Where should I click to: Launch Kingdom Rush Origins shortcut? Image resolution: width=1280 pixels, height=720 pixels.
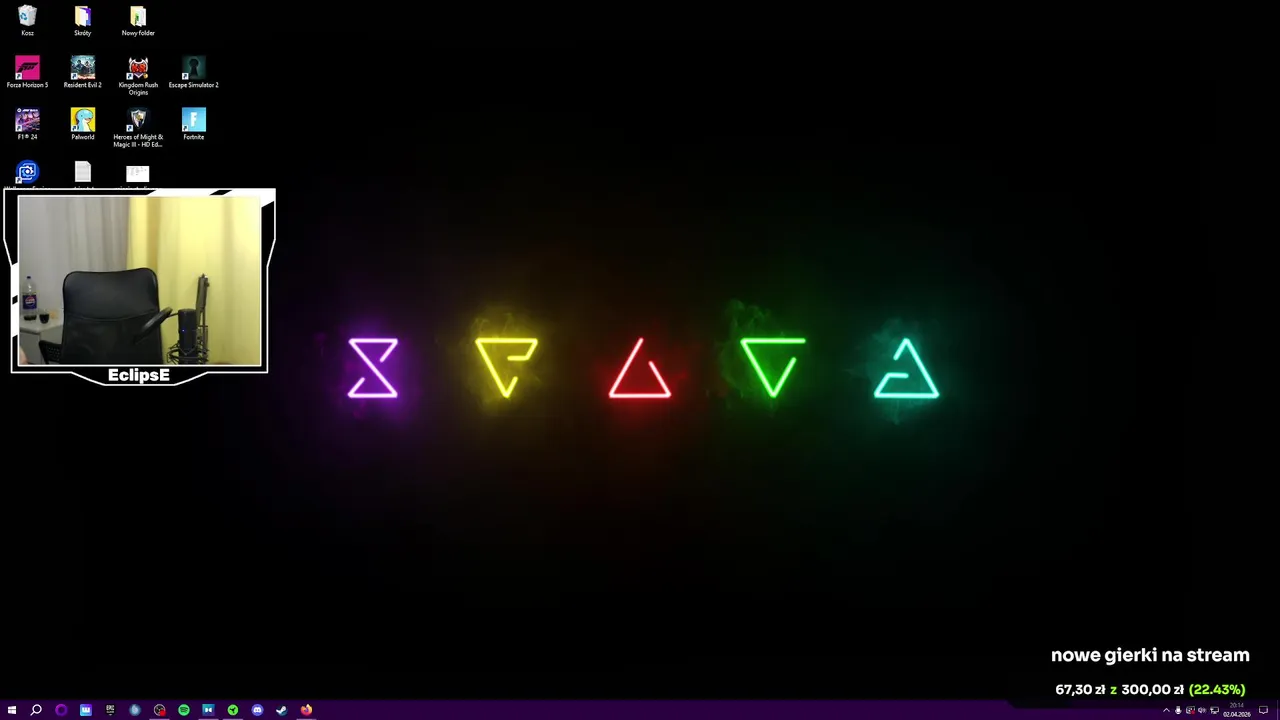[138, 76]
